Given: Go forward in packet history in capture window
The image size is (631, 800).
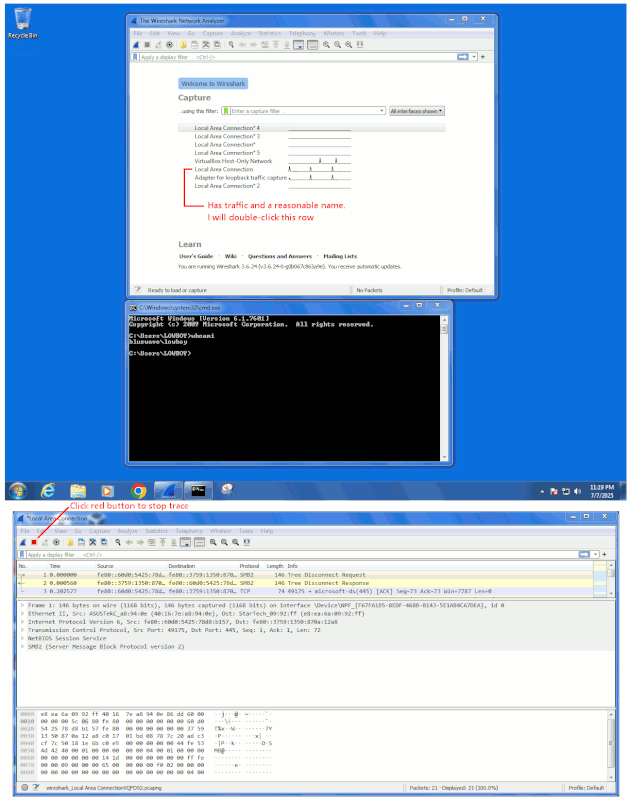Looking at the screenshot, I should [x=140, y=542].
